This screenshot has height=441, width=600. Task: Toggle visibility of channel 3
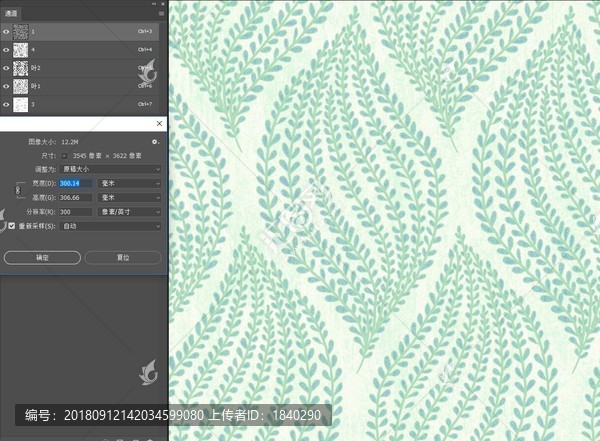pos(6,105)
